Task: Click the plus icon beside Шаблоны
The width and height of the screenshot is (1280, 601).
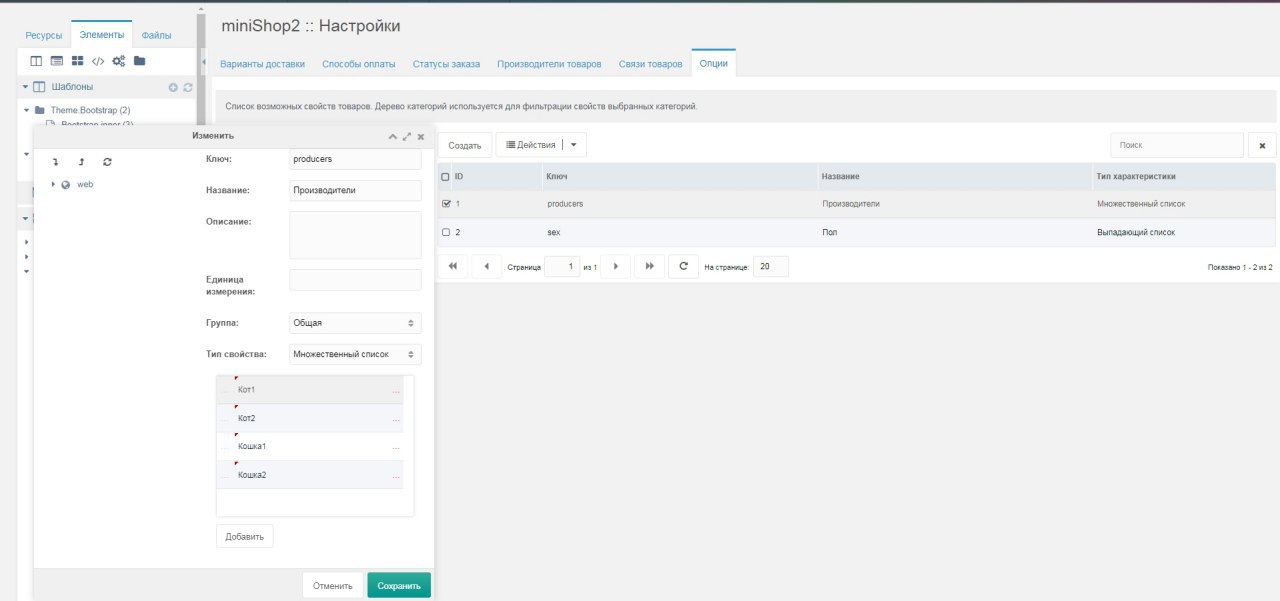Action: (173, 88)
